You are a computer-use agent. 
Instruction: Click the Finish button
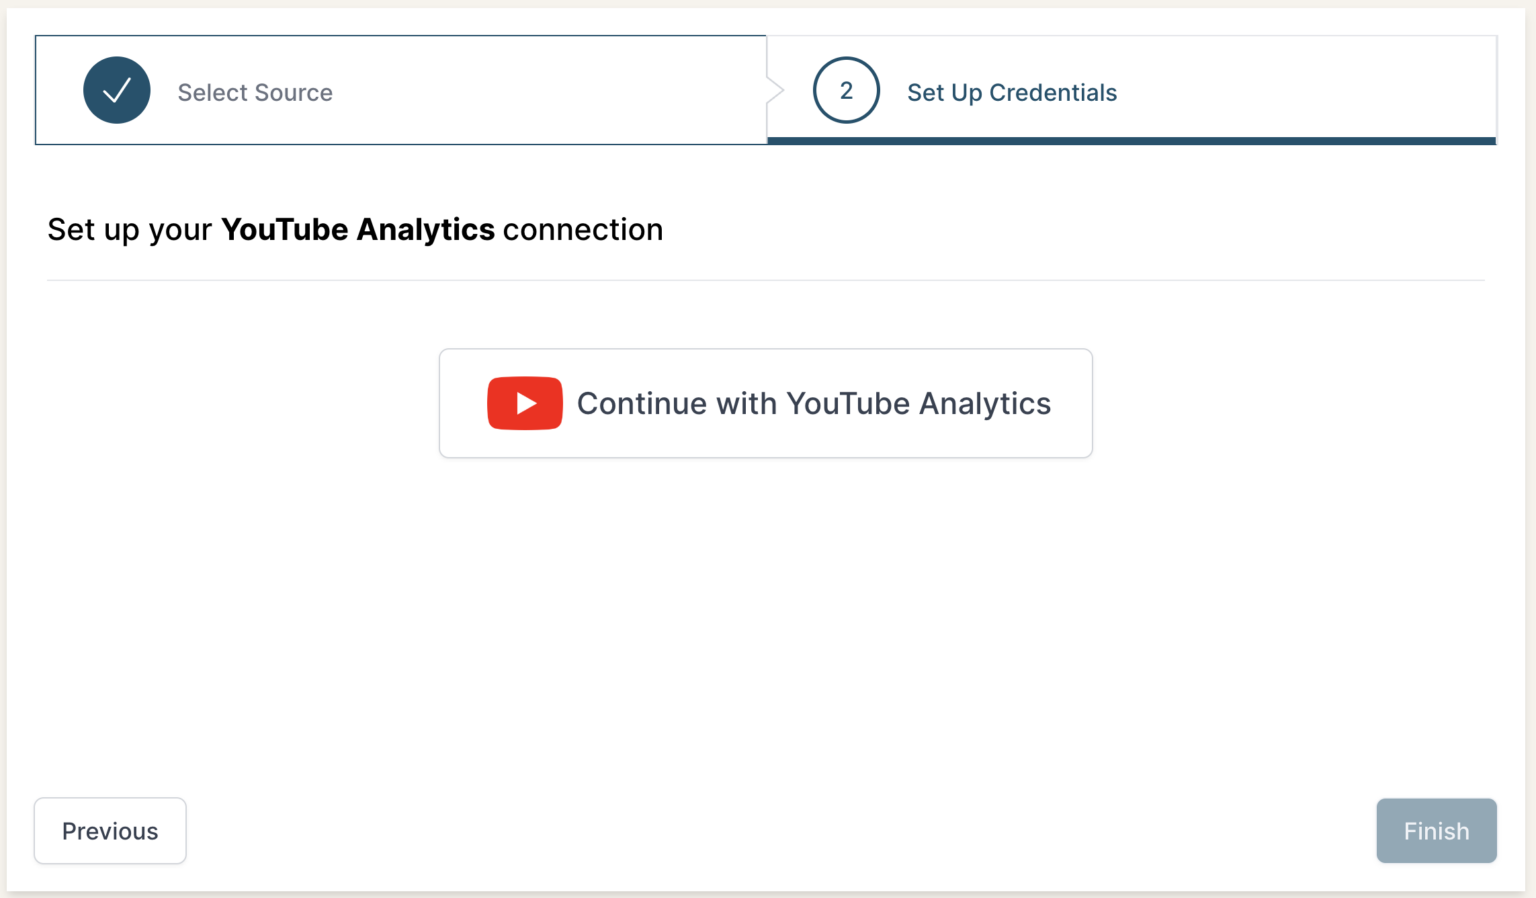1436,830
